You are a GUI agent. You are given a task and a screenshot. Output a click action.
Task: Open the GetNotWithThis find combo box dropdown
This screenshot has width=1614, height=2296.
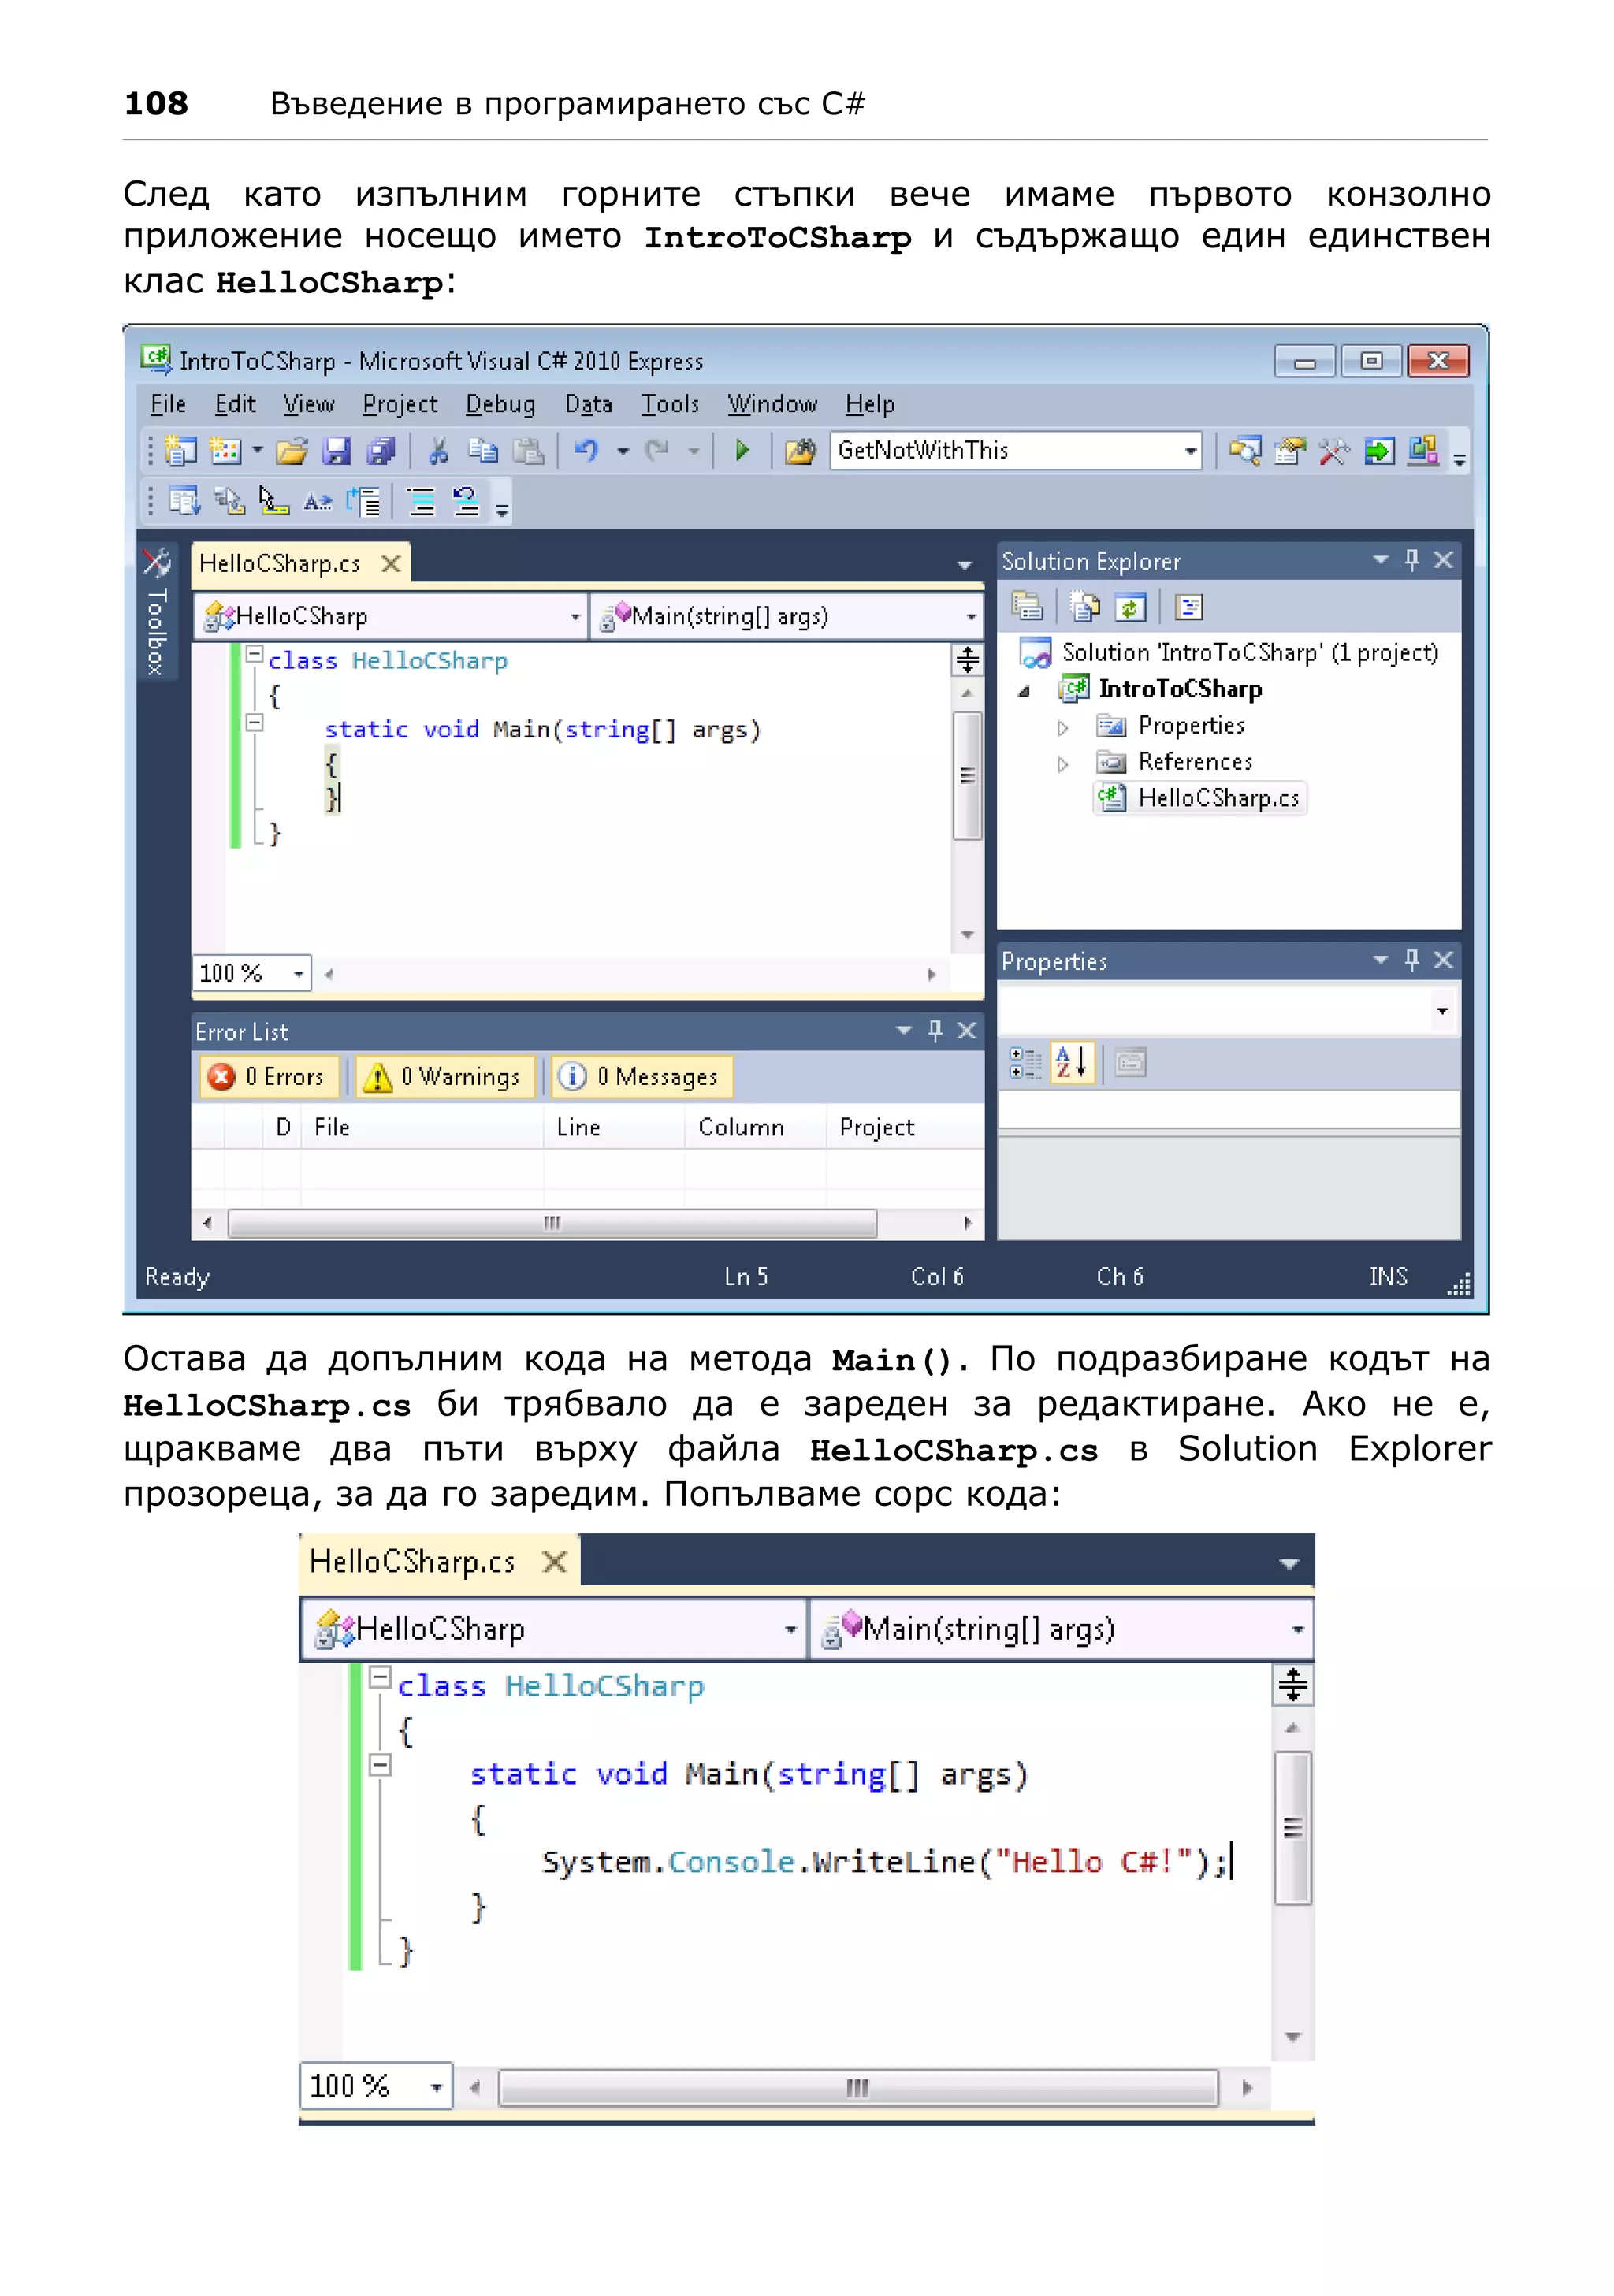click(x=1190, y=451)
